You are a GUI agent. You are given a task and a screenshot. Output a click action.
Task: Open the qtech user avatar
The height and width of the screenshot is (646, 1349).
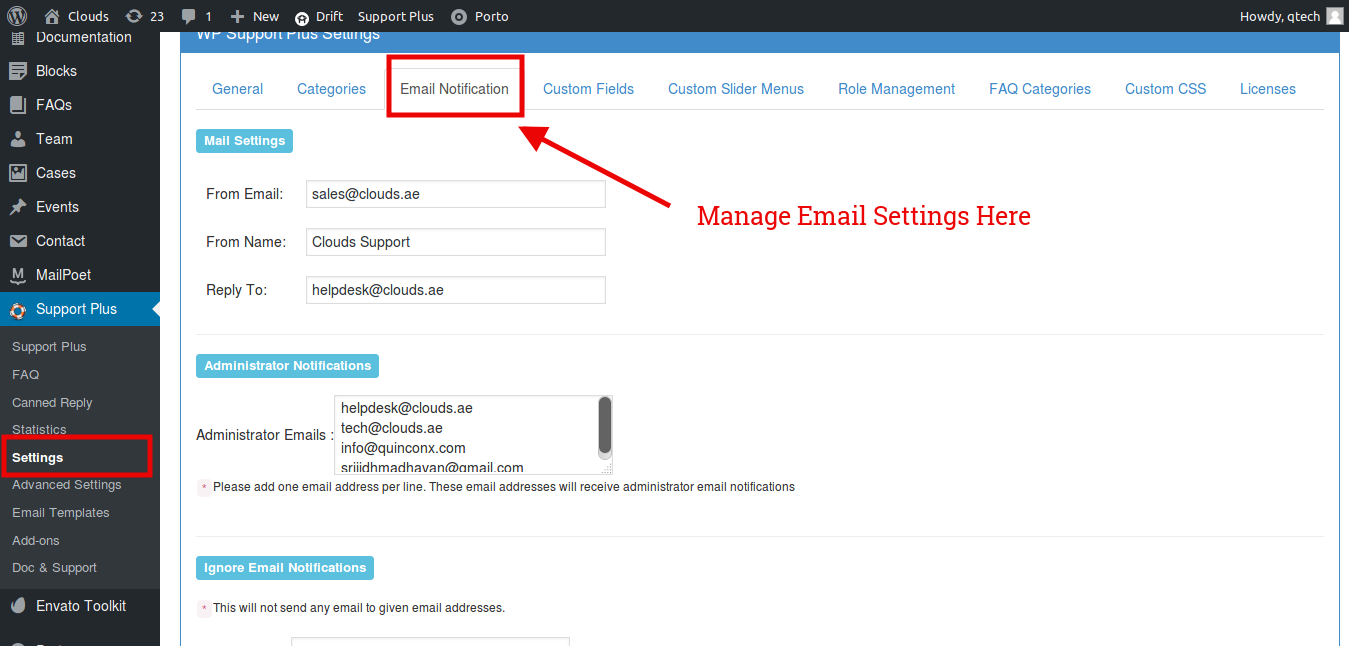1335,16
